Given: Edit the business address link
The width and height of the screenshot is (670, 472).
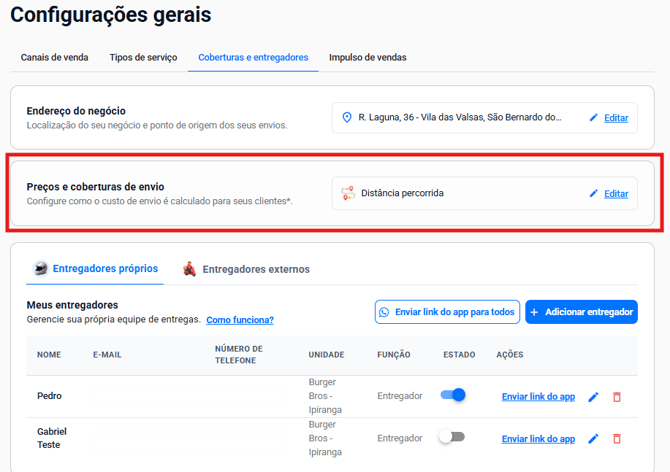Looking at the screenshot, I should click(616, 118).
